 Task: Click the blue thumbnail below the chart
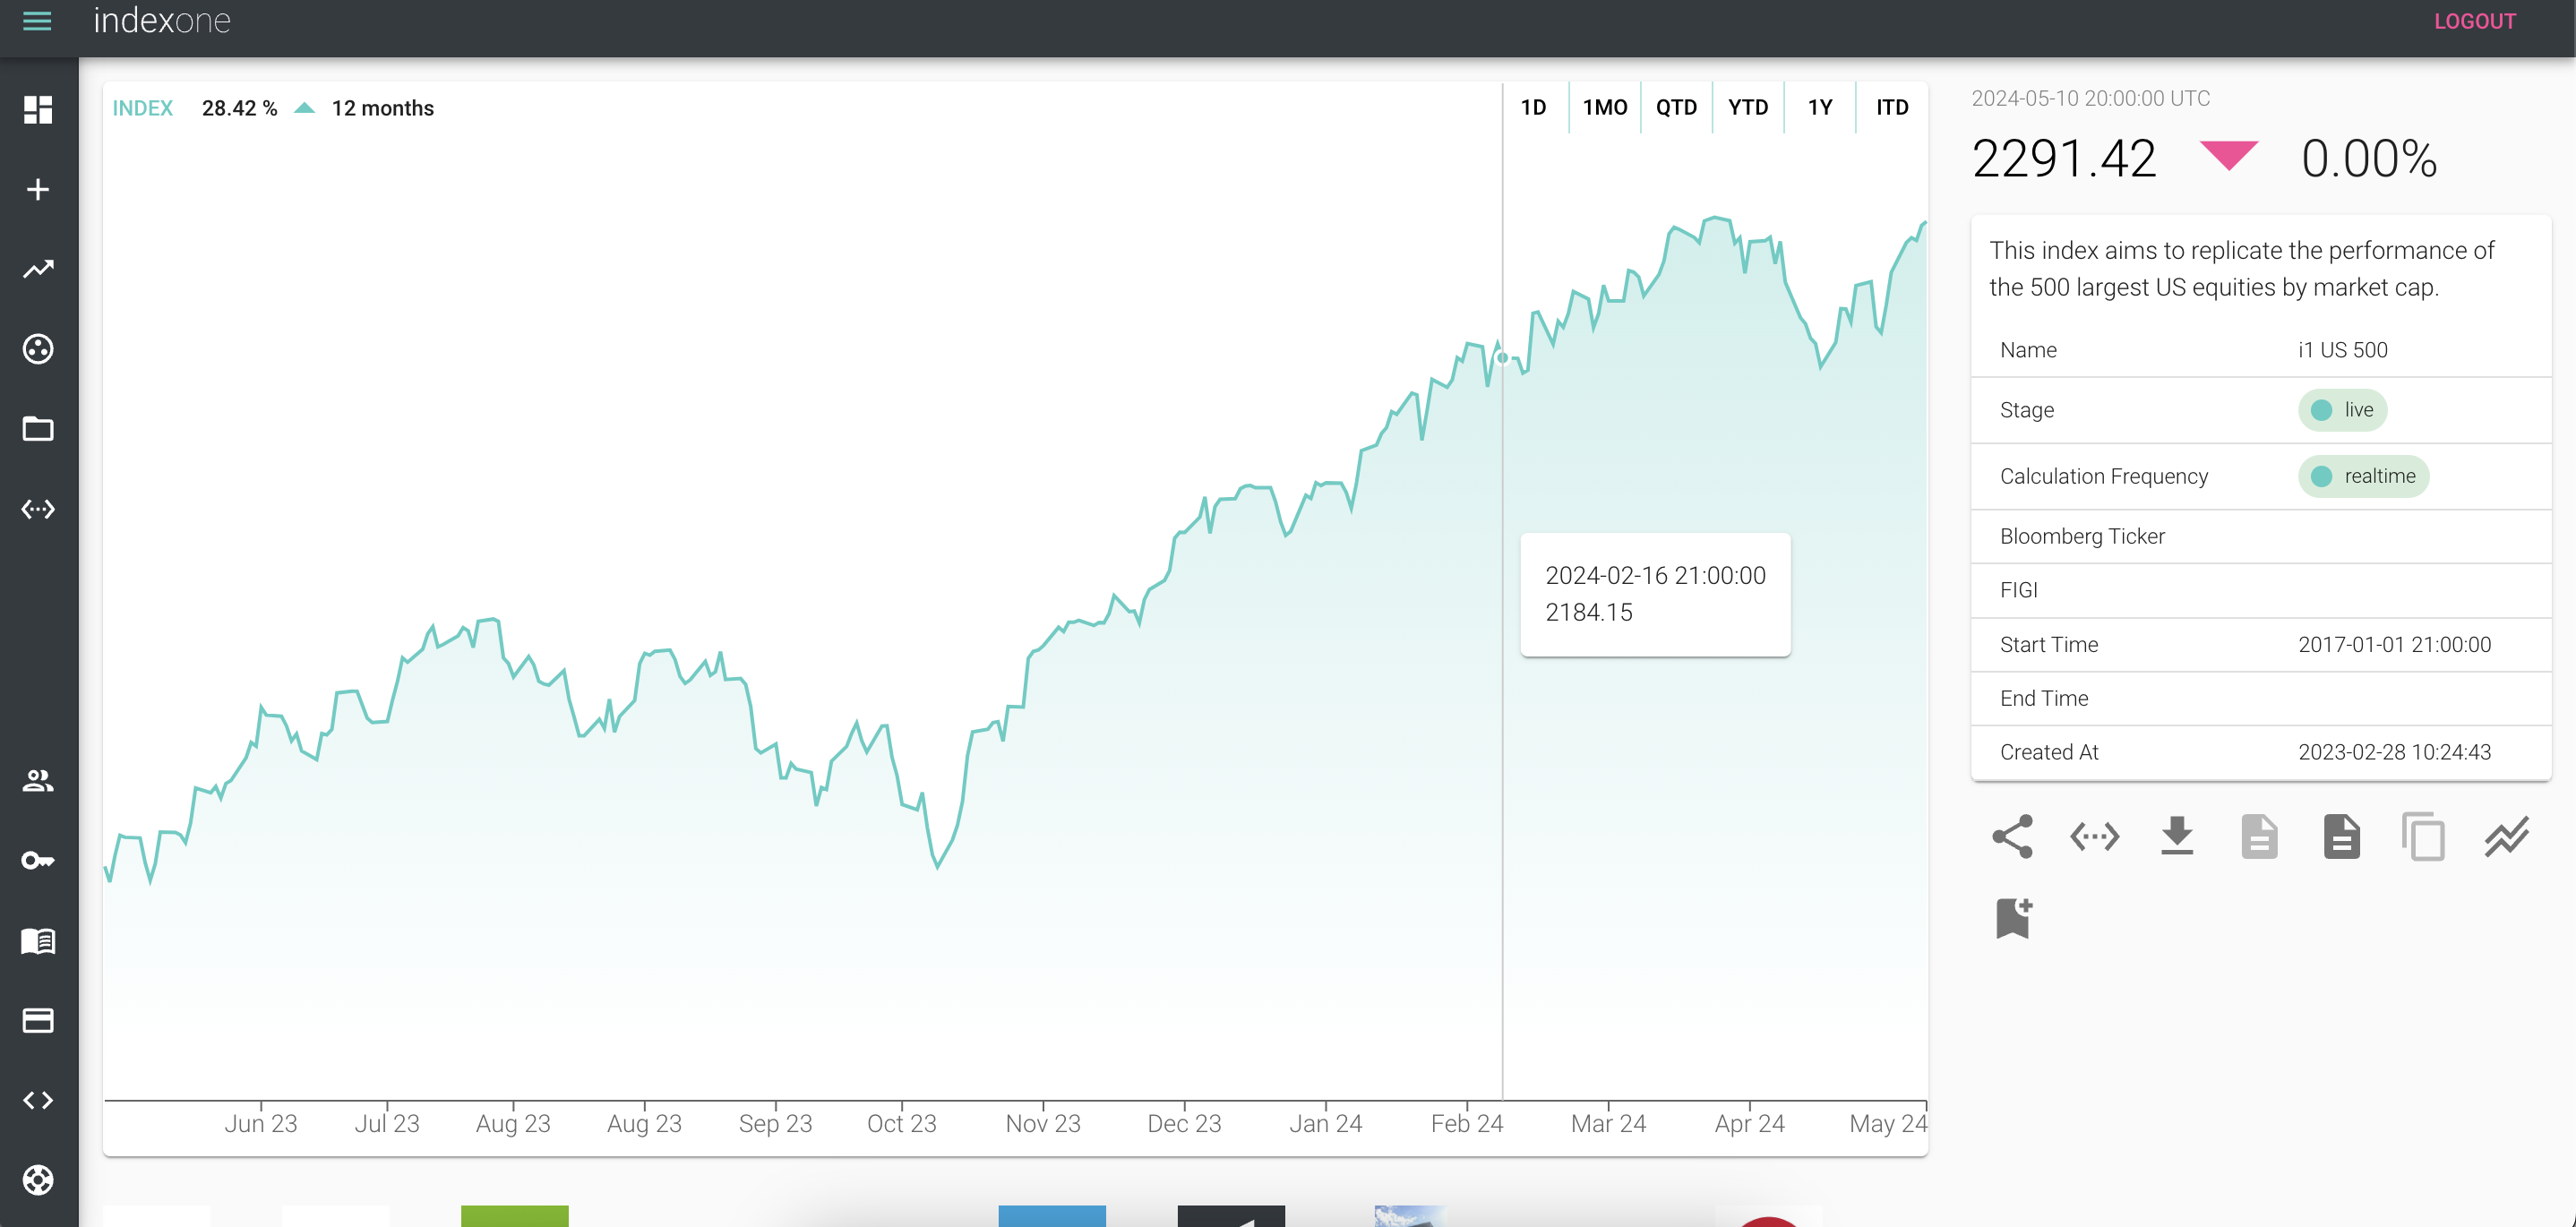[x=1051, y=1215]
